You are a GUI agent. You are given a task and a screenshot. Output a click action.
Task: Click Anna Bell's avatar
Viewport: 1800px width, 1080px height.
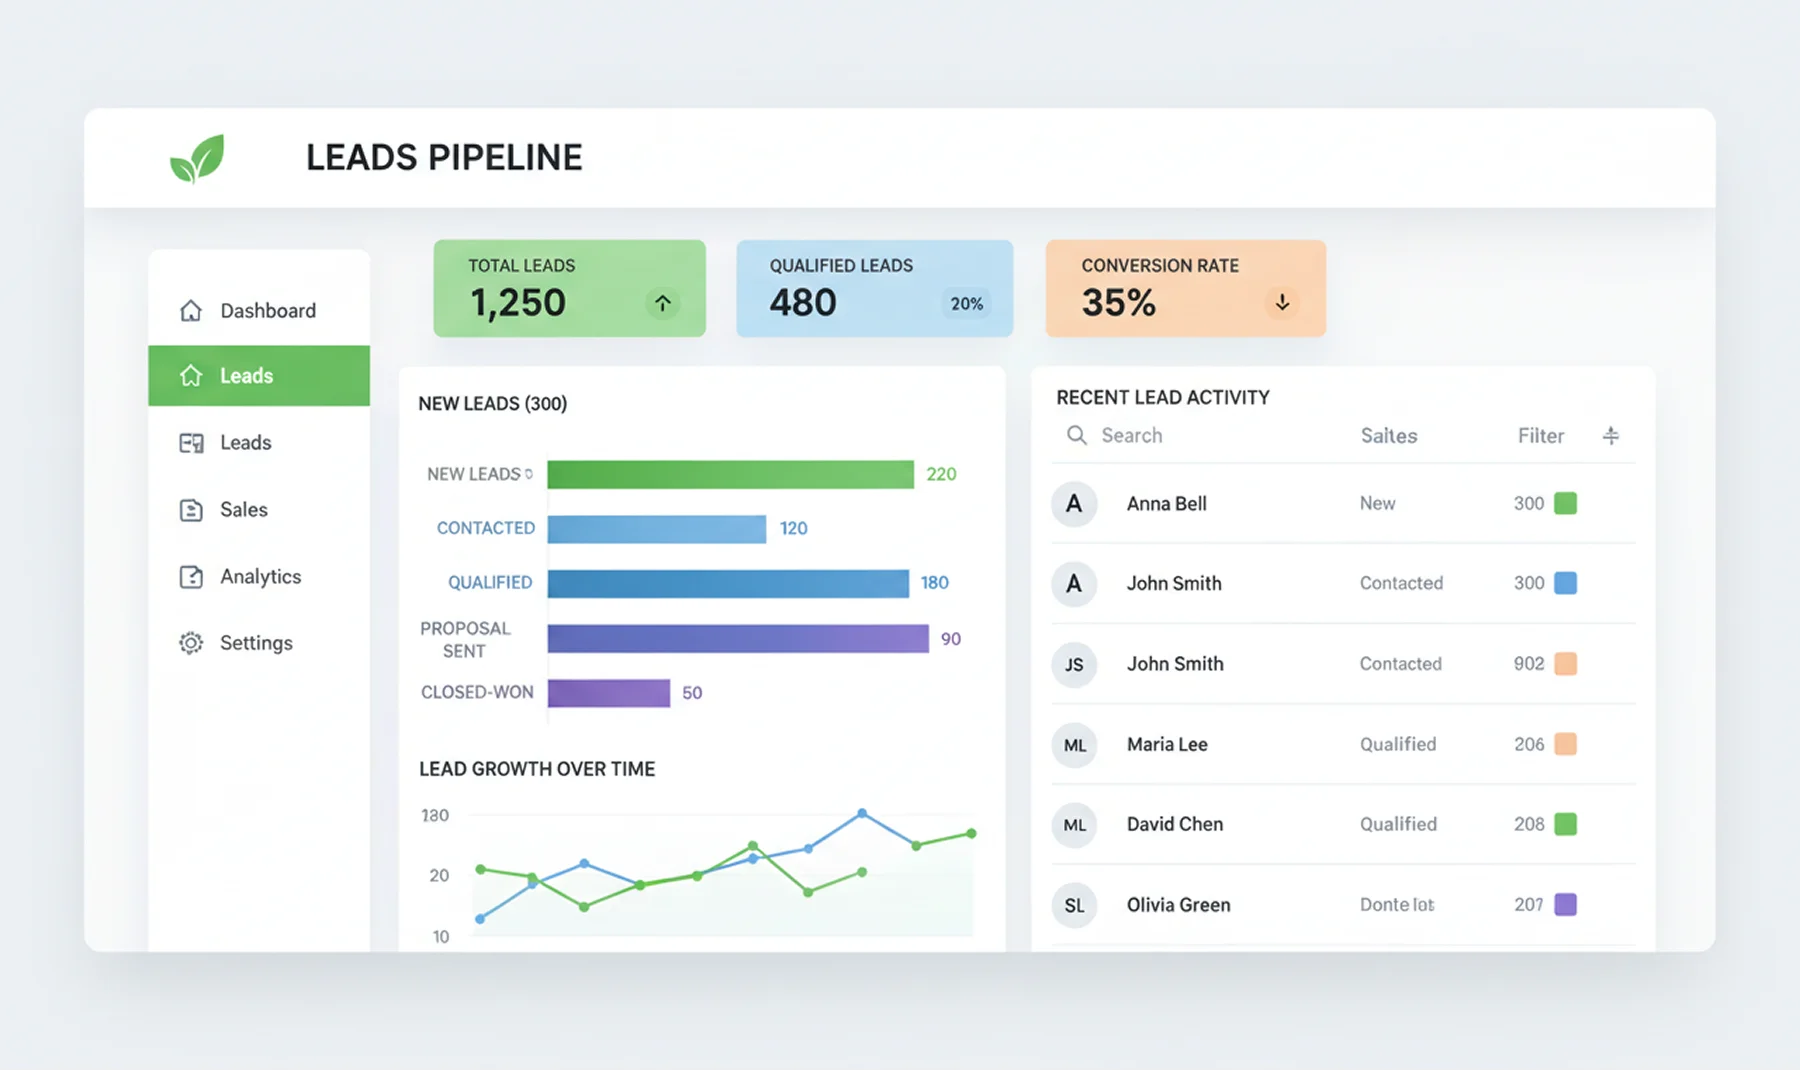1074,504
